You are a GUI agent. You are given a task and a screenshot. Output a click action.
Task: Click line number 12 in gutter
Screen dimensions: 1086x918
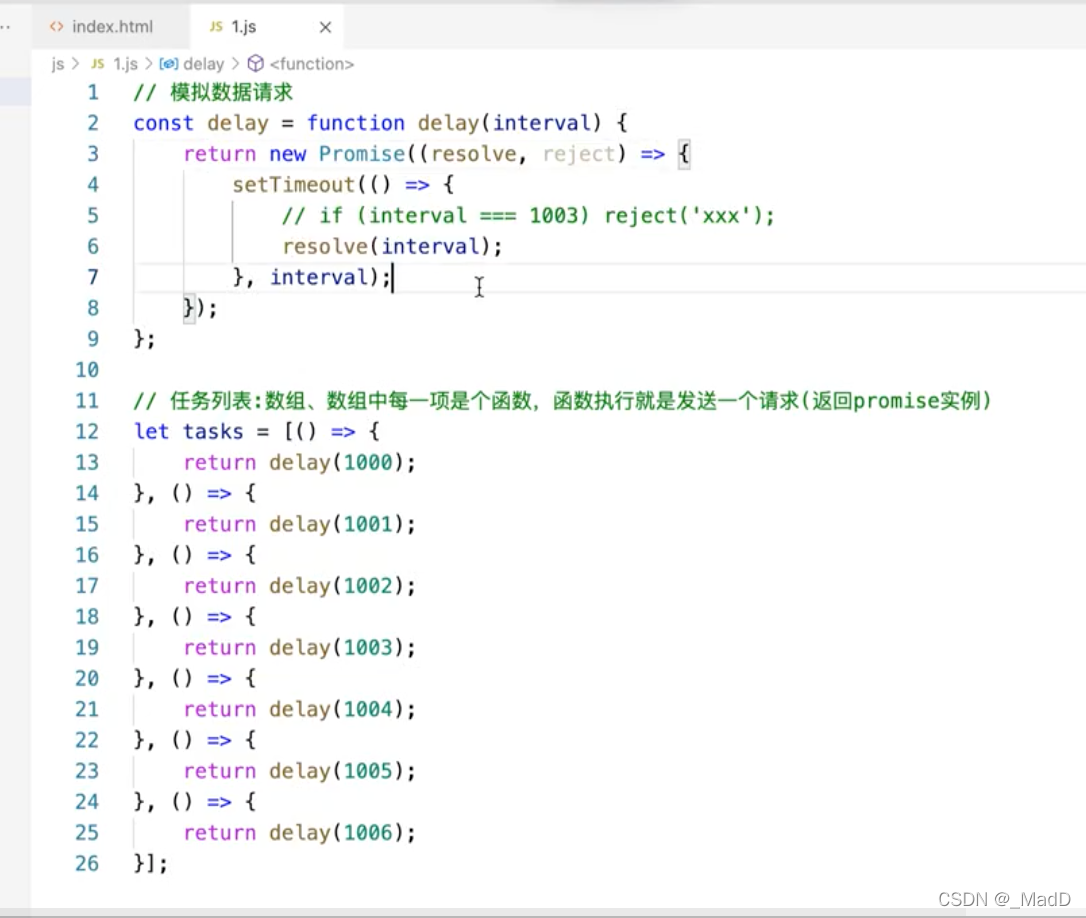tap(87, 432)
